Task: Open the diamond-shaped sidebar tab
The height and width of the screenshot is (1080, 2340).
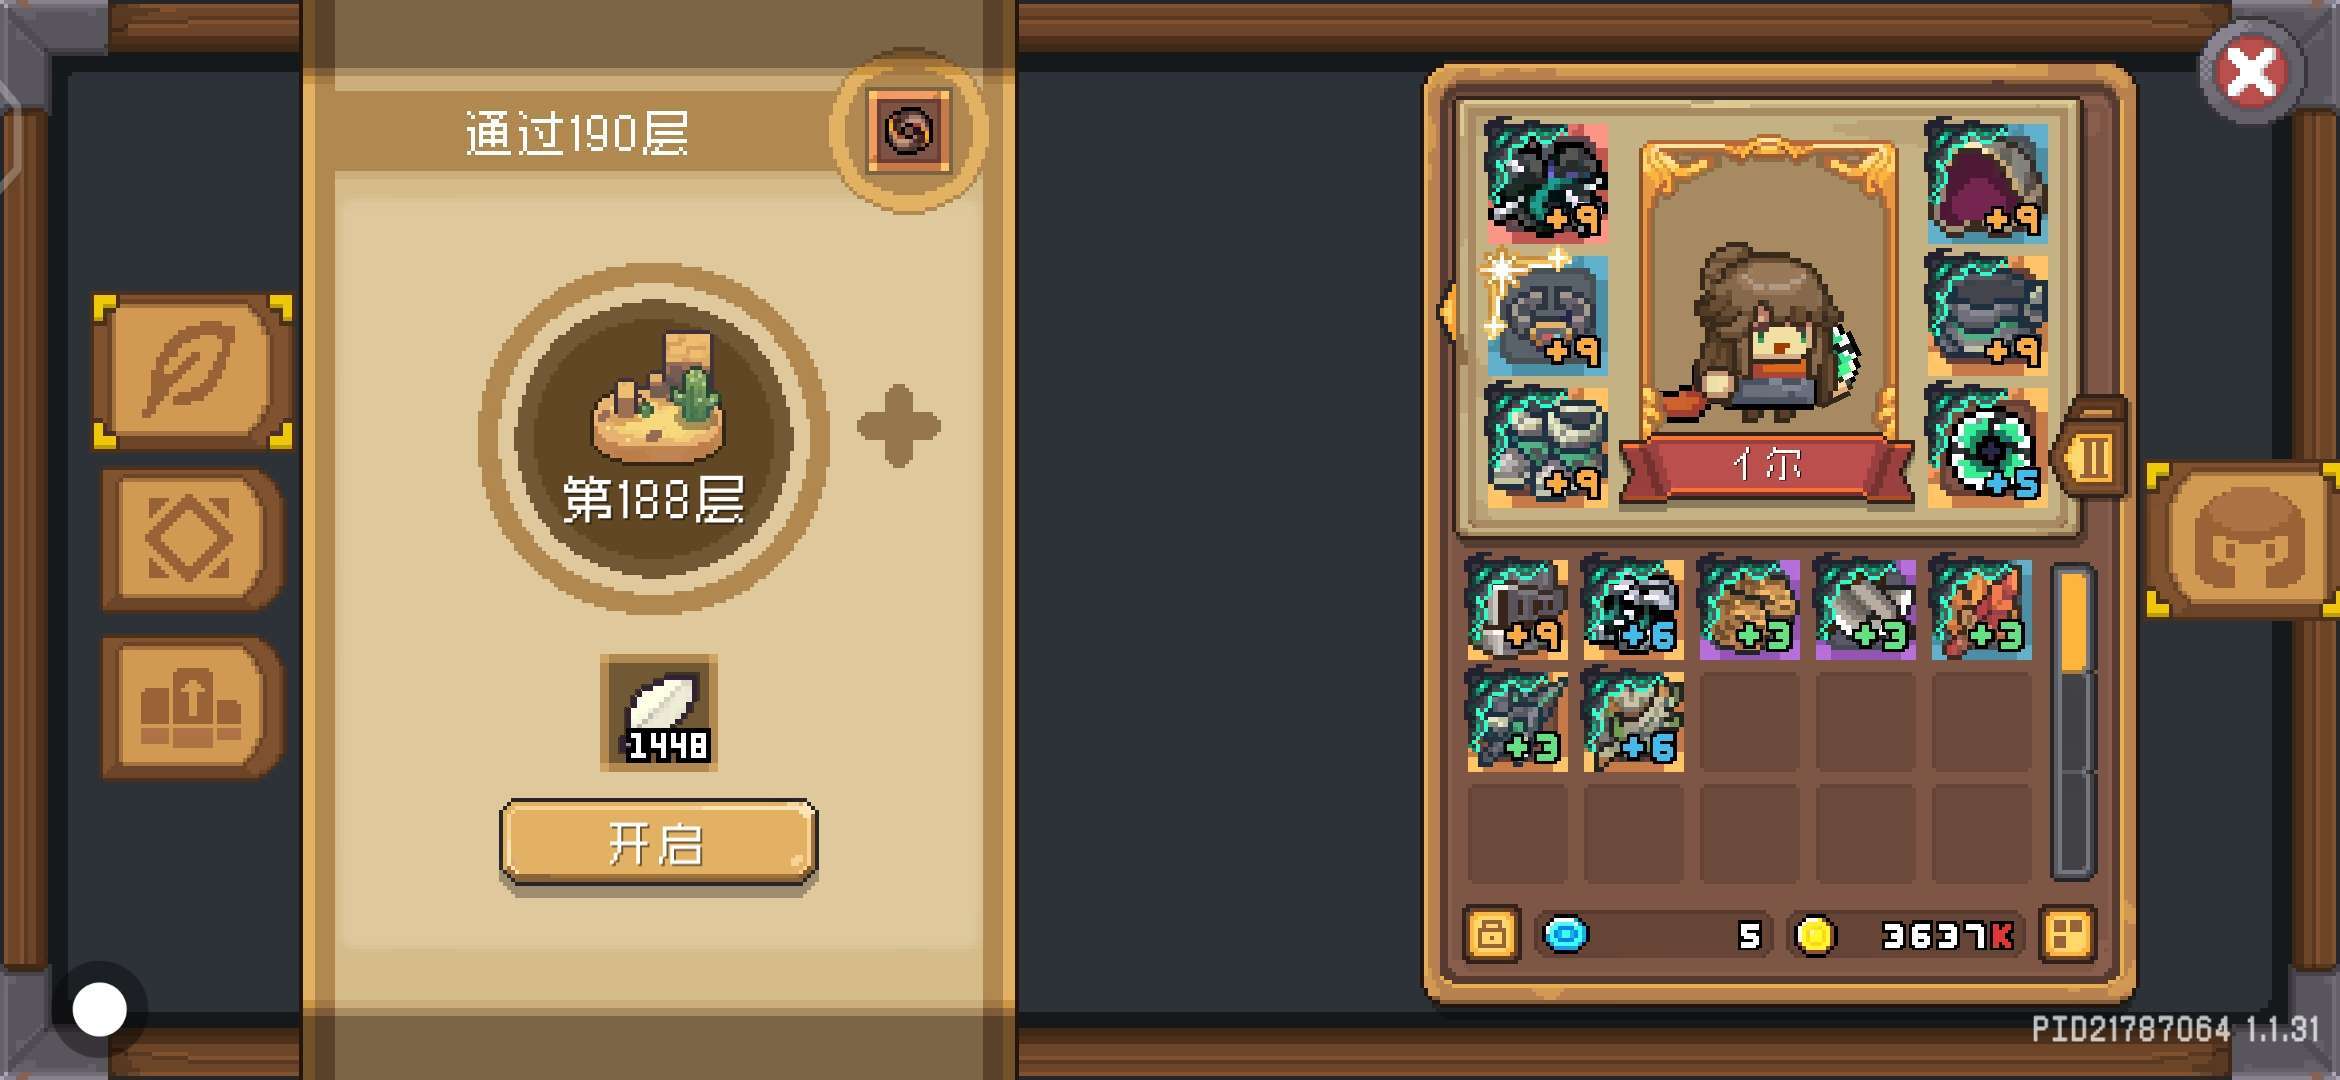Action: 192,539
